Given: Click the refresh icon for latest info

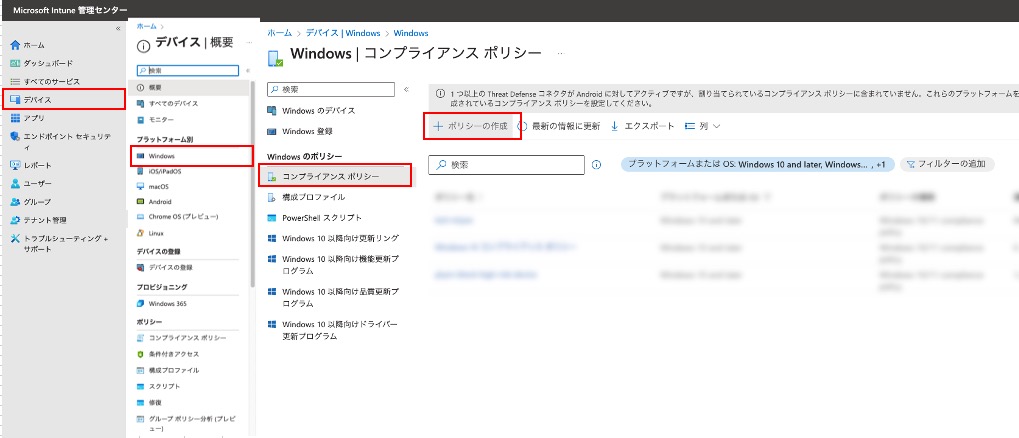Looking at the screenshot, I should click(x=521, y=126).
